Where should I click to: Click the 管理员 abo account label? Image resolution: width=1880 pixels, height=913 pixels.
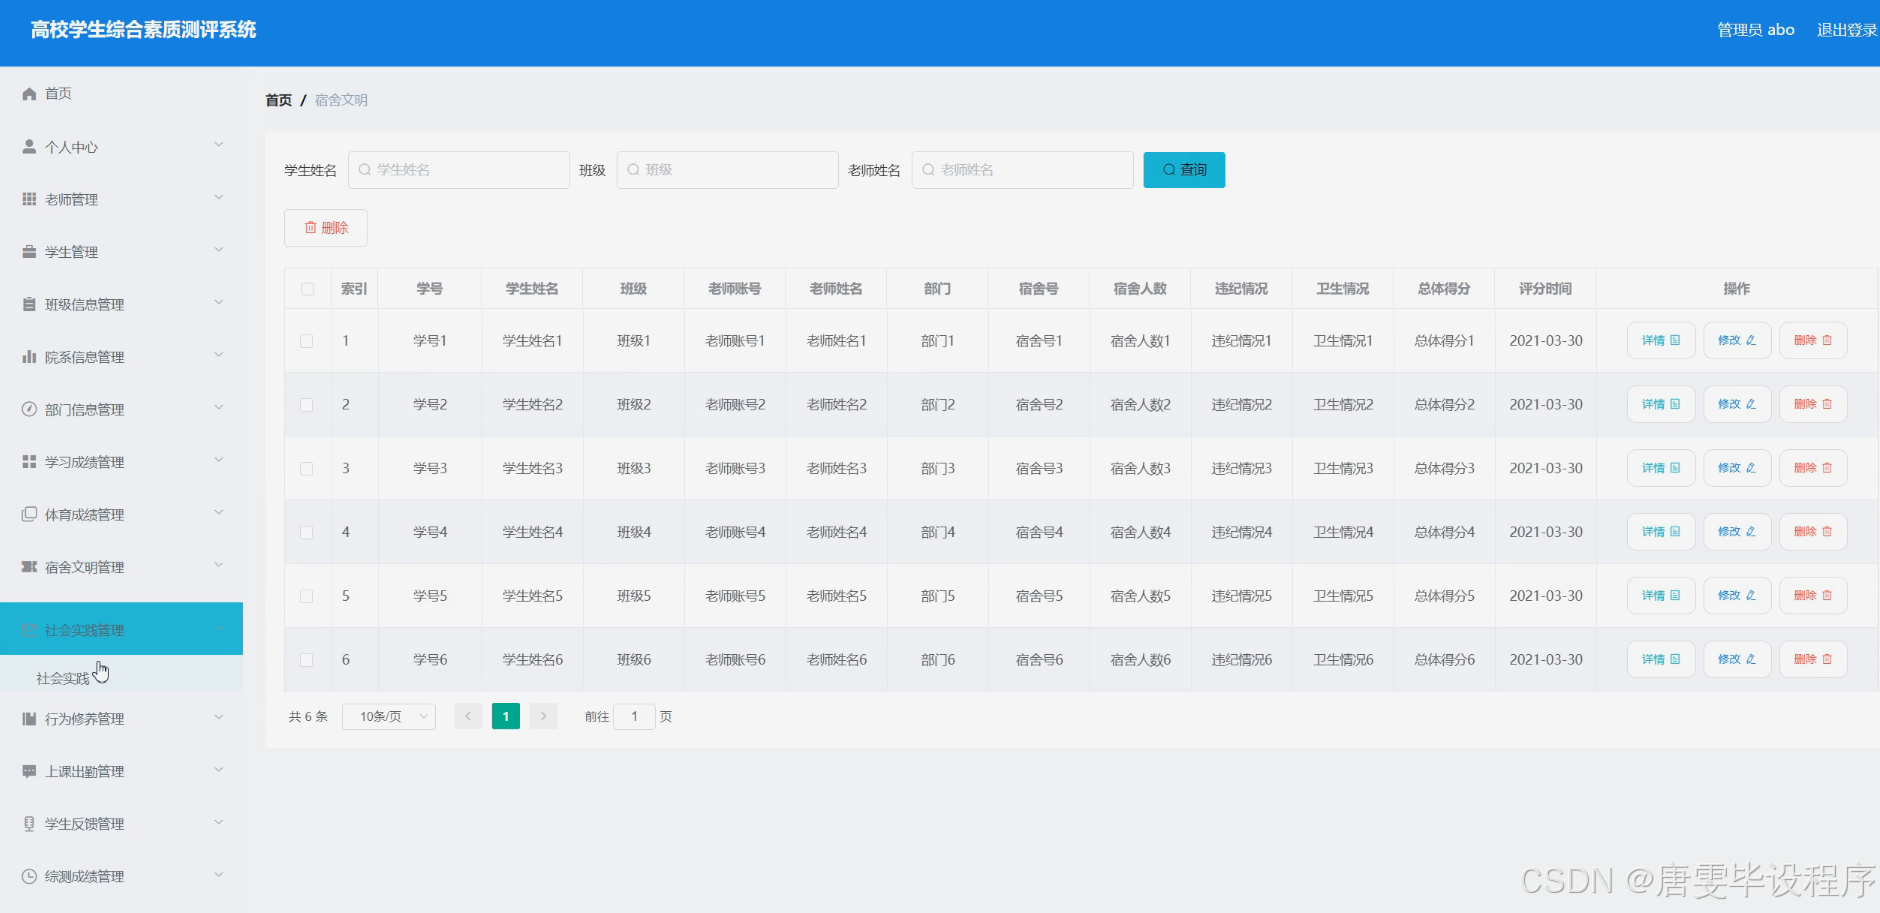[x=1756, y=30]
